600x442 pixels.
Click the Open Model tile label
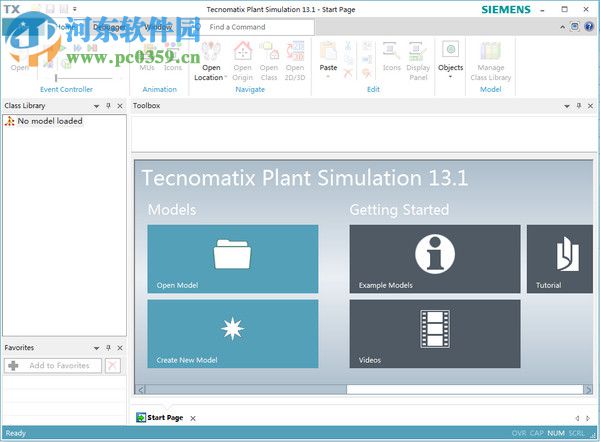(x=177, y=285)
